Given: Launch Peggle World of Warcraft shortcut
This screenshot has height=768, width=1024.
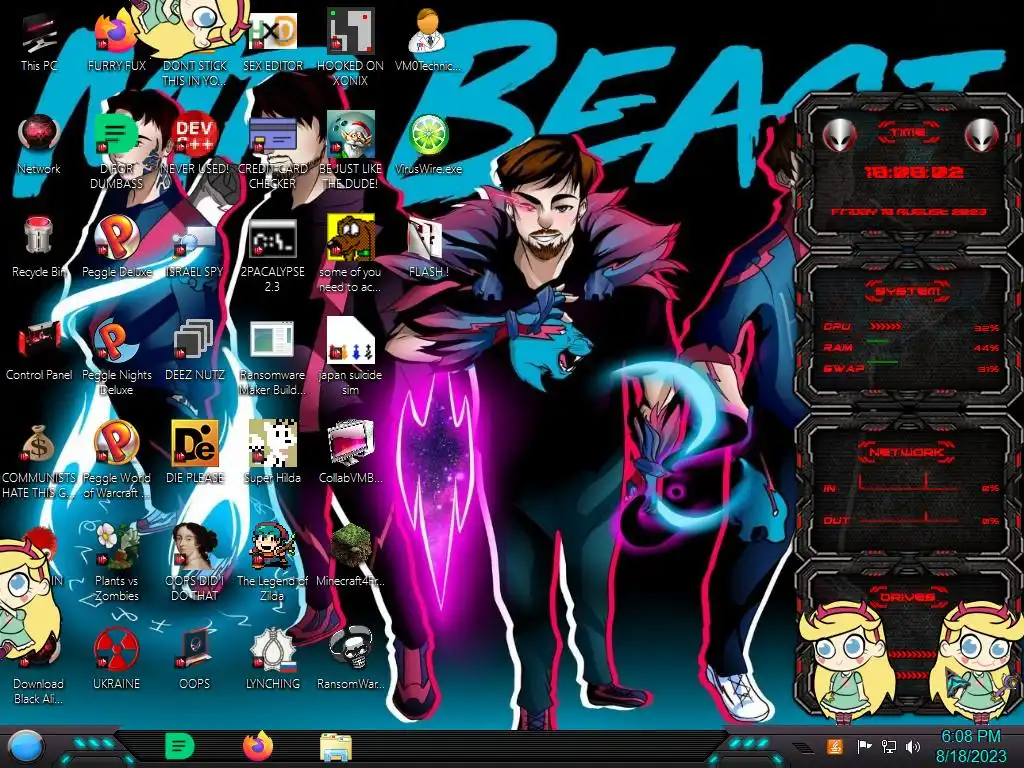Looking at the screenshot, I should click(x=116, y=443).
